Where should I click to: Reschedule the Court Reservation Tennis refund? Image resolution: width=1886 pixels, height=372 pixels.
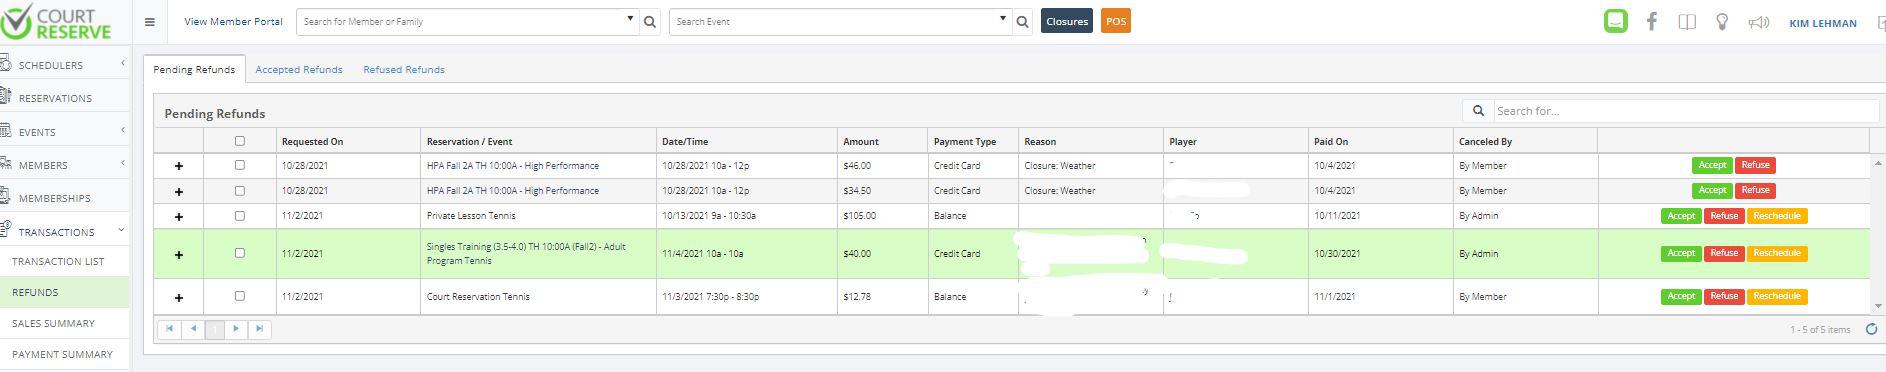1777,296
